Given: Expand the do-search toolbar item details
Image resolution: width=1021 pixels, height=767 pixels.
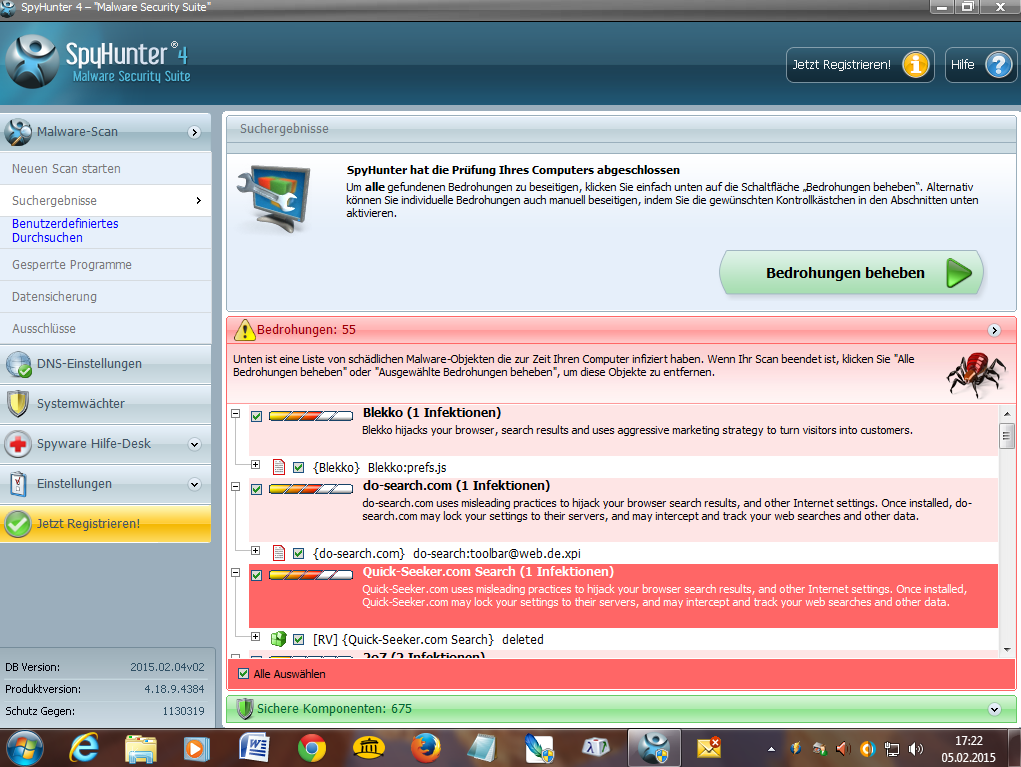Looking at the screenshot, I should [255, 550].
